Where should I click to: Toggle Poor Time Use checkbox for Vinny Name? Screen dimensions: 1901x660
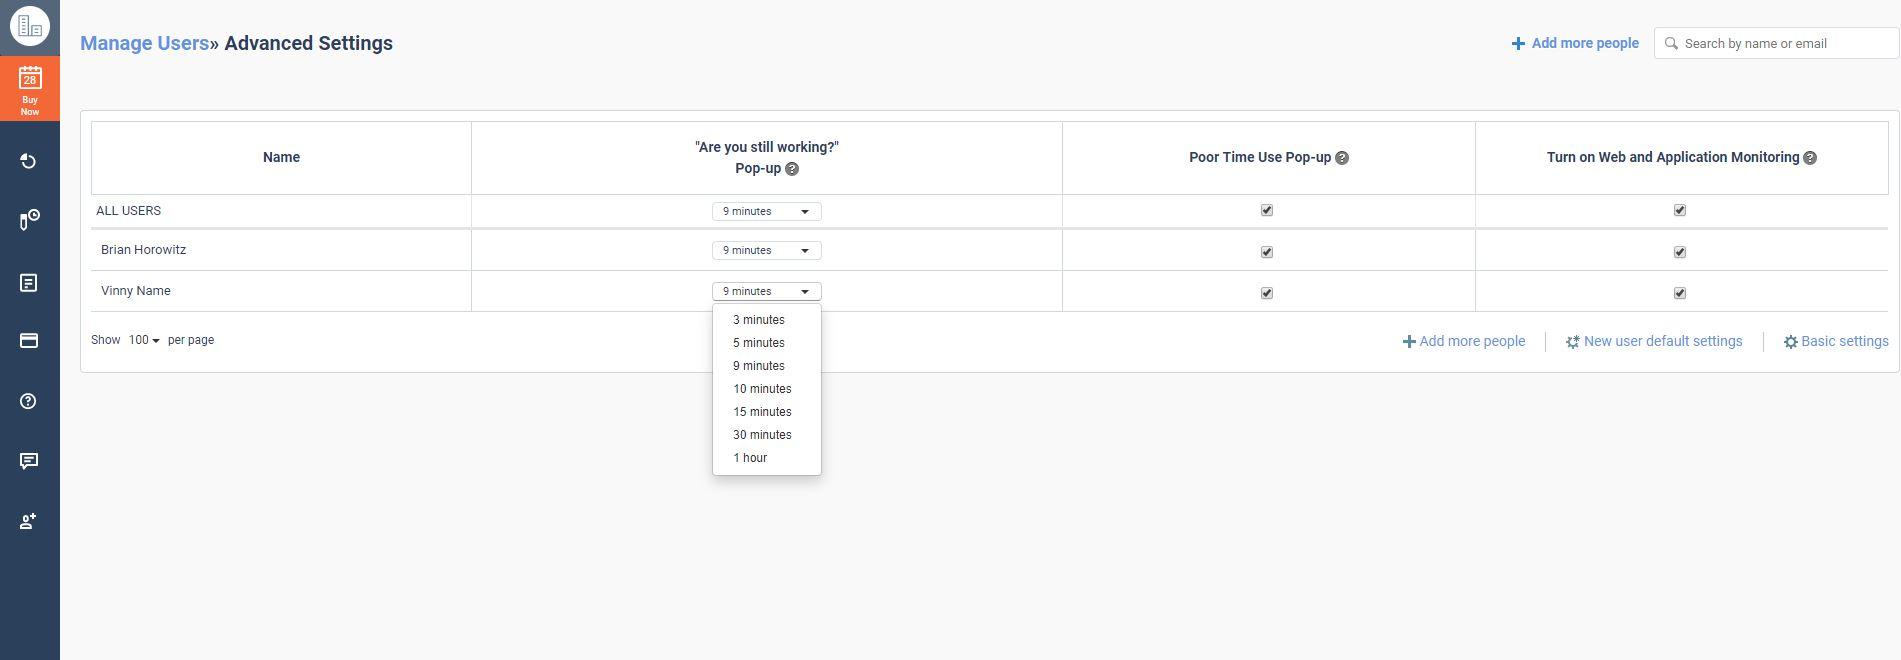click(1267, 293)
